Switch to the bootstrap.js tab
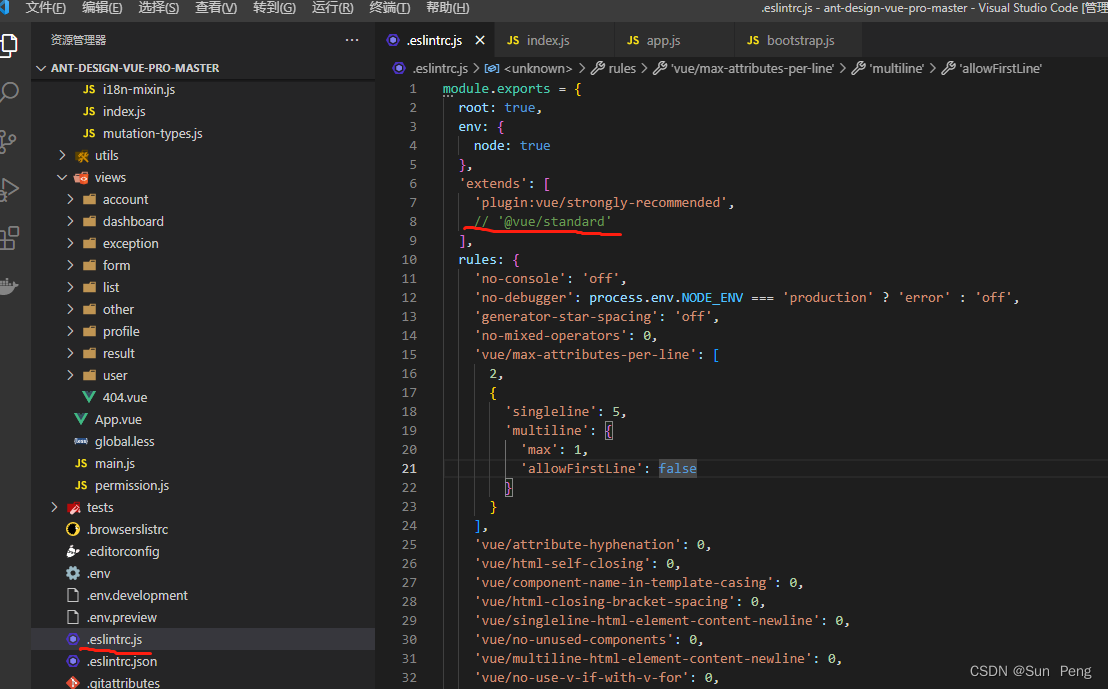1108x689 pixels. [x=799, y=41]
